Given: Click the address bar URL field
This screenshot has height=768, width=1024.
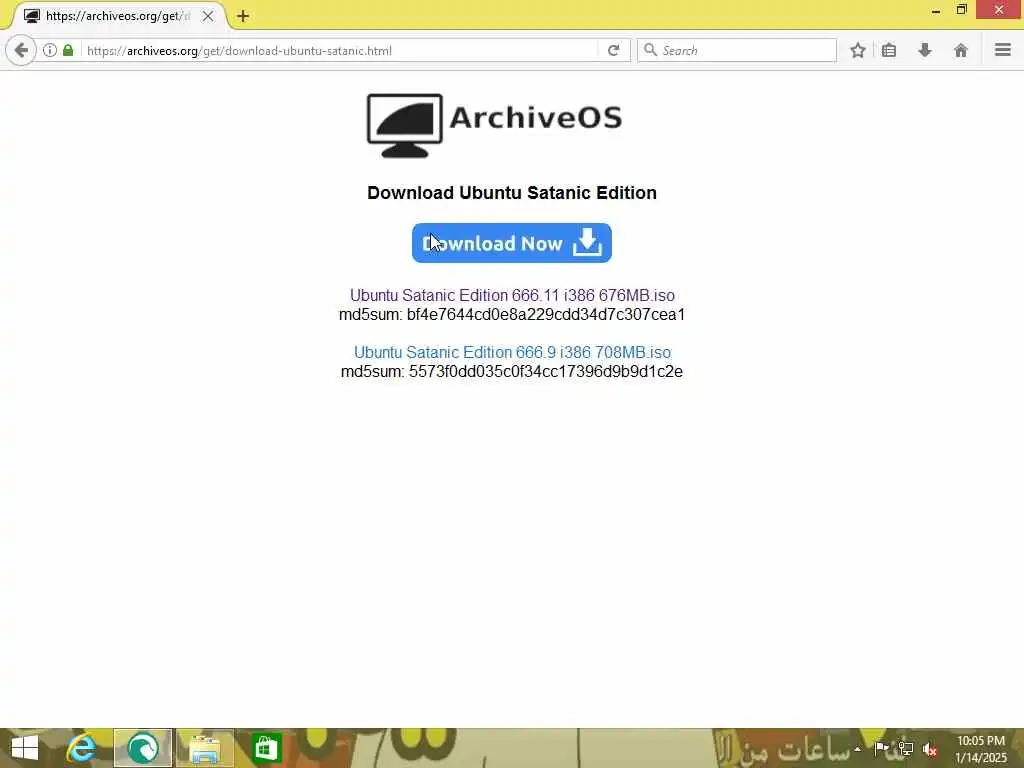Looking at the screenshot, I should (x=340, y=50).
